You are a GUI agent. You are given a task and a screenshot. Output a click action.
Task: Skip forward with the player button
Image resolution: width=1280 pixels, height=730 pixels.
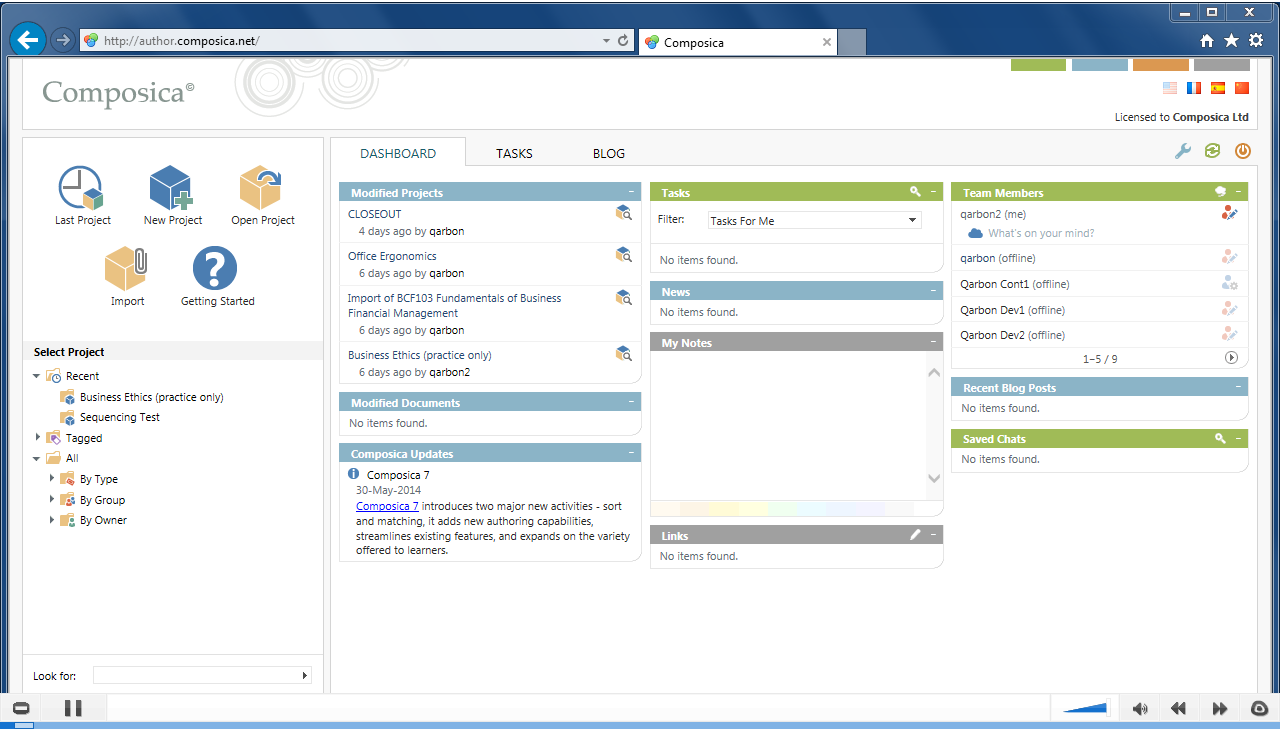(x=1219, y=708)
